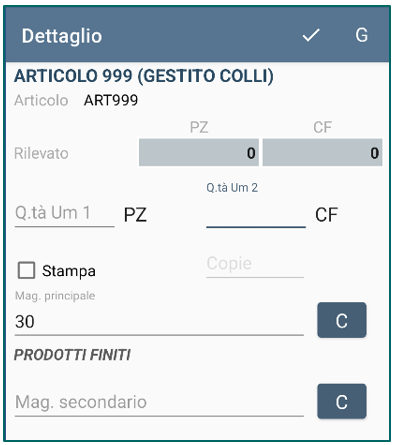Click the ARTICOLO 999 (GESTITO COLLI) heading
The height and width of the screenshot is (445, 394).
tap(144, 76)
